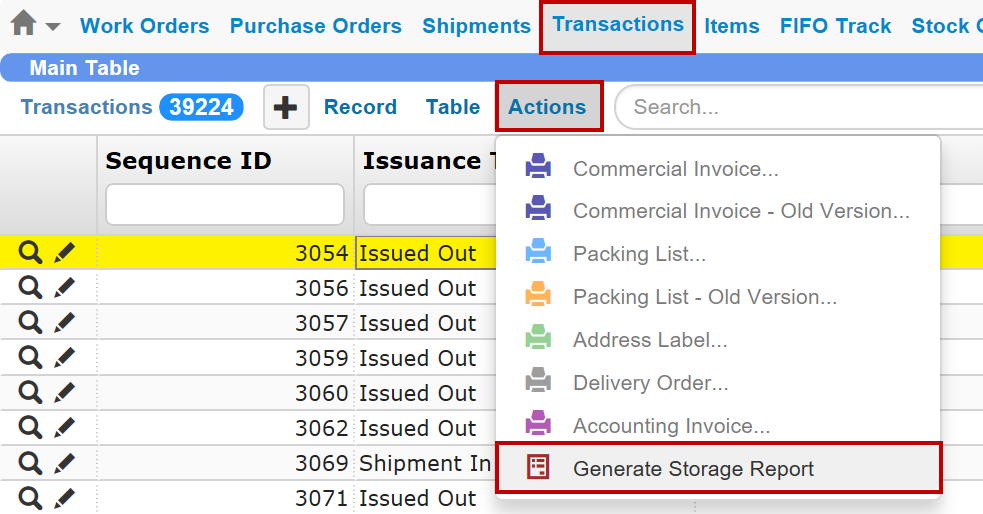Click the plus icon to add transaction
The height and width of the screenshot is (514, 983).
pos(286,107)
